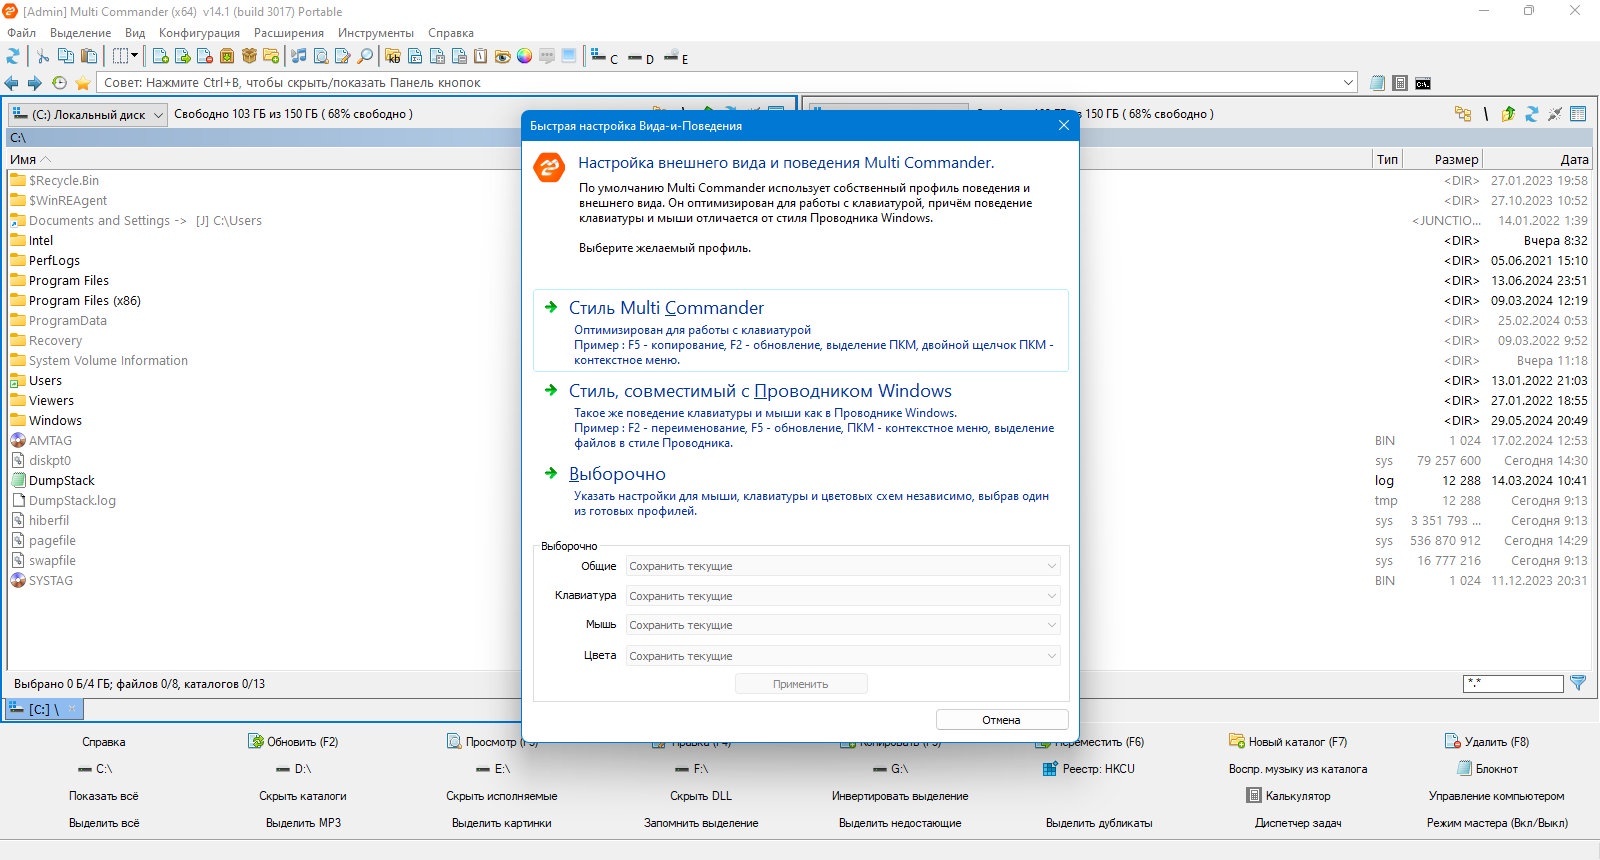
Task: Open the 'Клавиатура' dropdown
Action: 843,596
